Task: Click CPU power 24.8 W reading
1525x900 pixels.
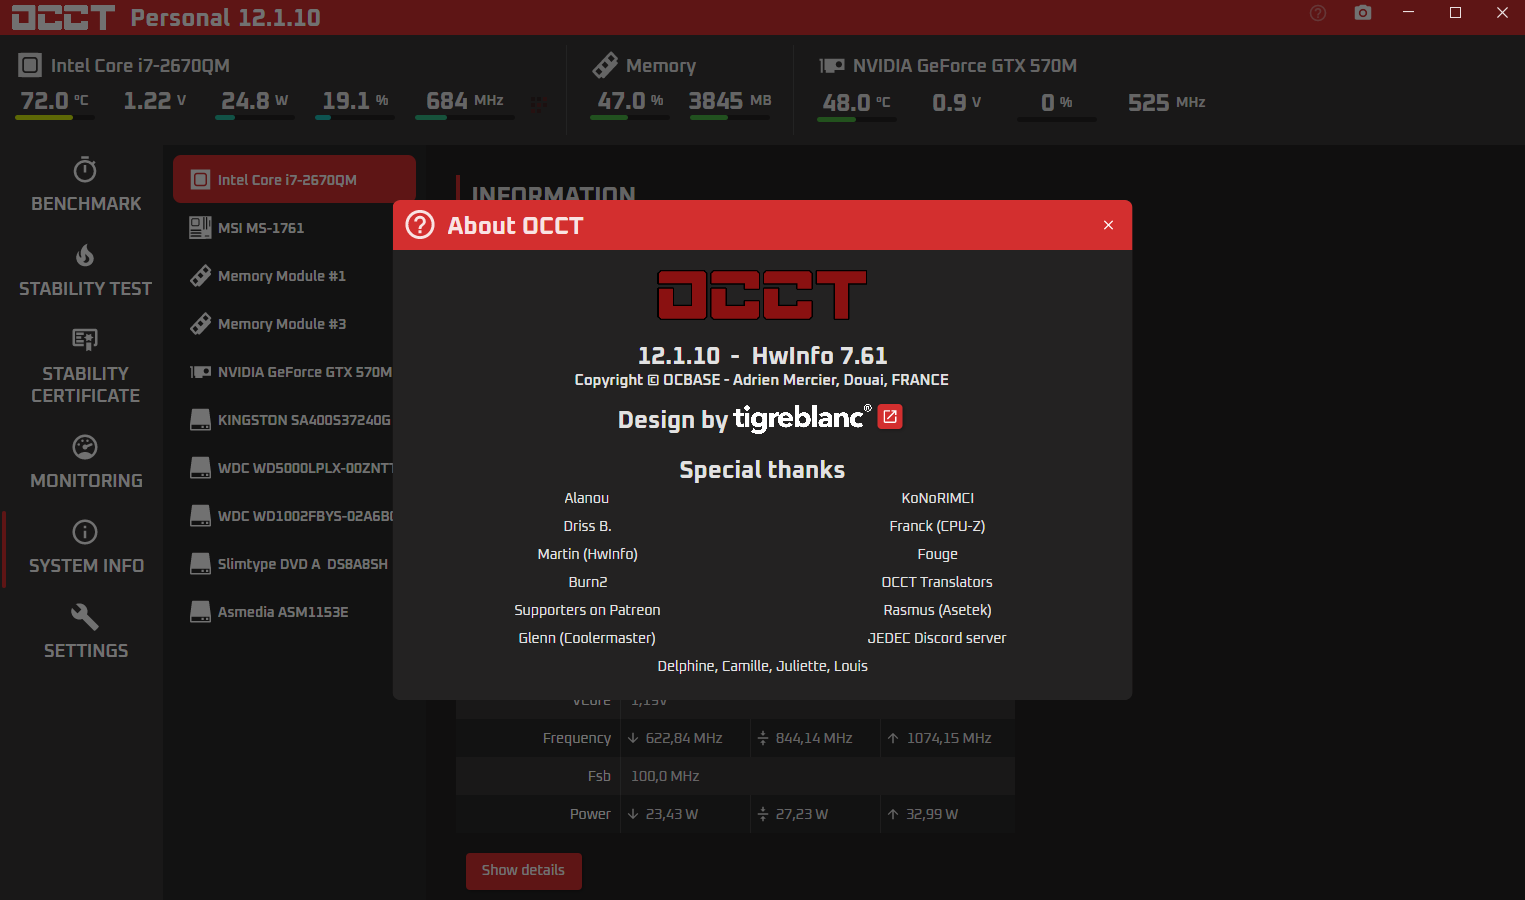Action: [x=254, y=101]
